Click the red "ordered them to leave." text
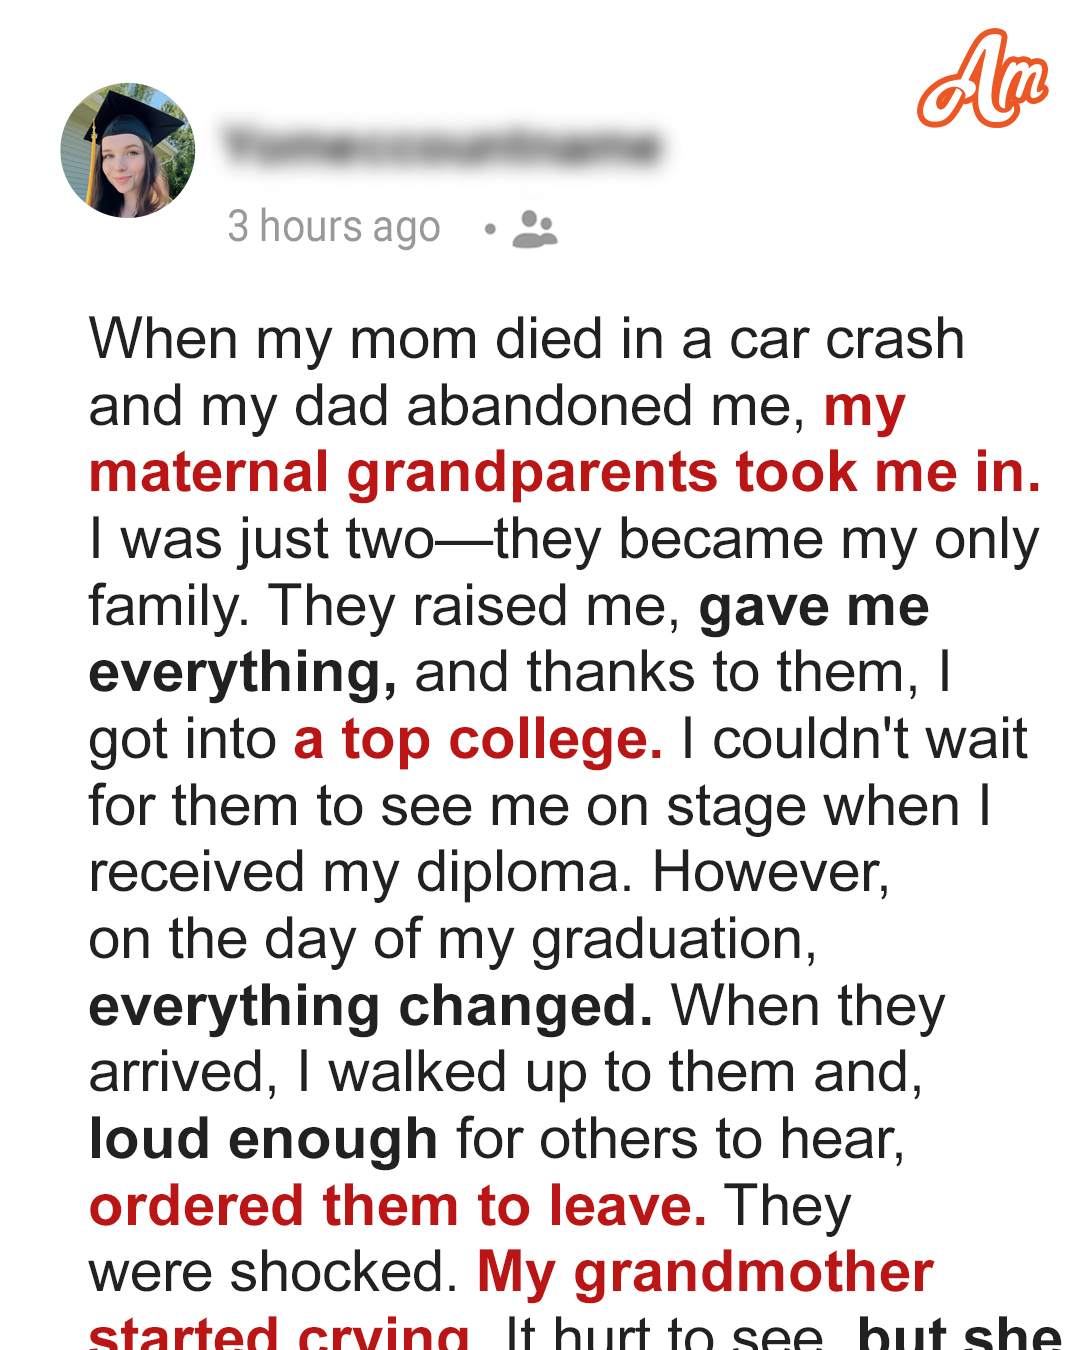This screenshot has width=1080, height=1350. coord(398,1206)
